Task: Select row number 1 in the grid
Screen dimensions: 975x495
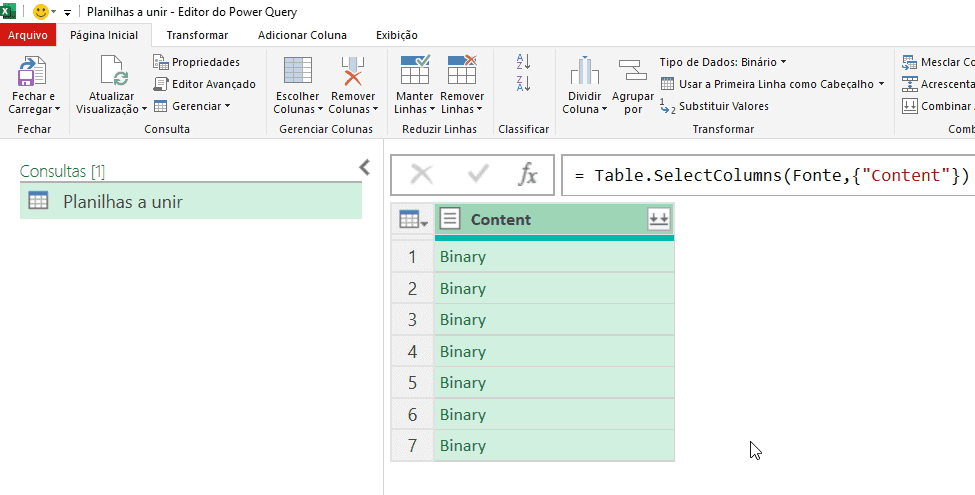Action: pos(412,257)
